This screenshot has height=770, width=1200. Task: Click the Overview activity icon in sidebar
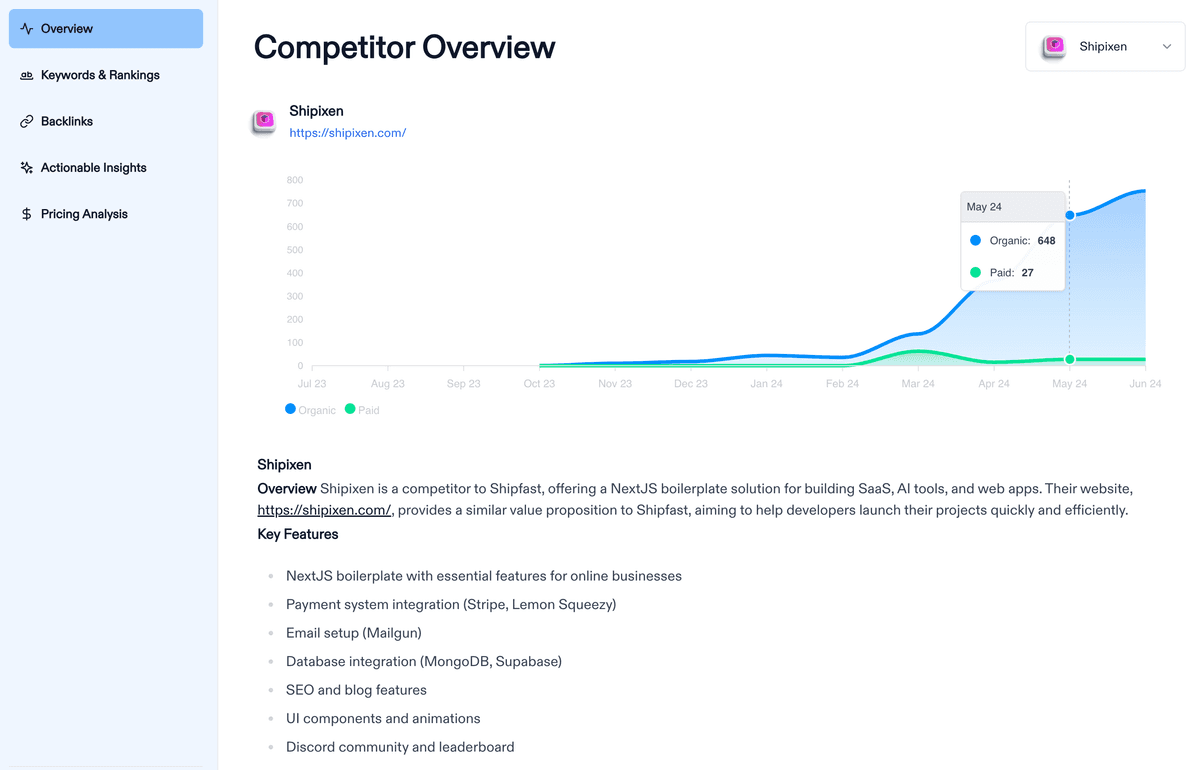27,28
